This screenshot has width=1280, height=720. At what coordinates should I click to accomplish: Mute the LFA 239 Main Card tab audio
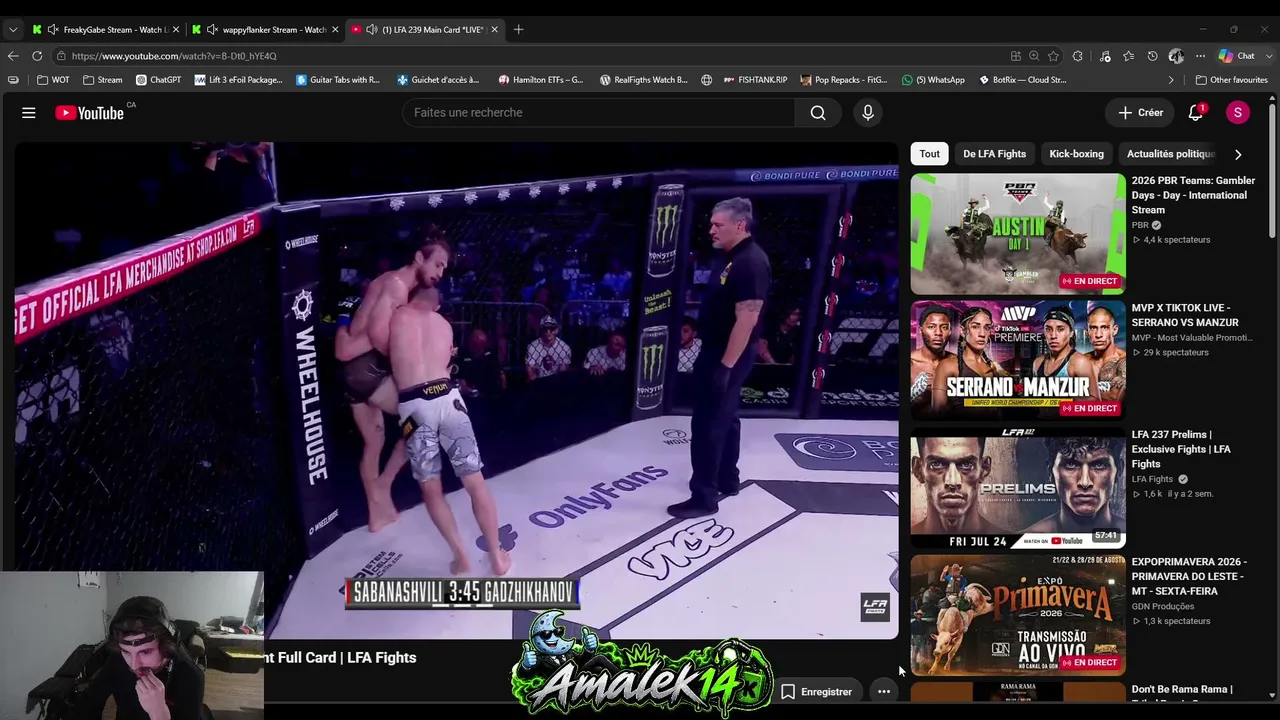[372, 30]
